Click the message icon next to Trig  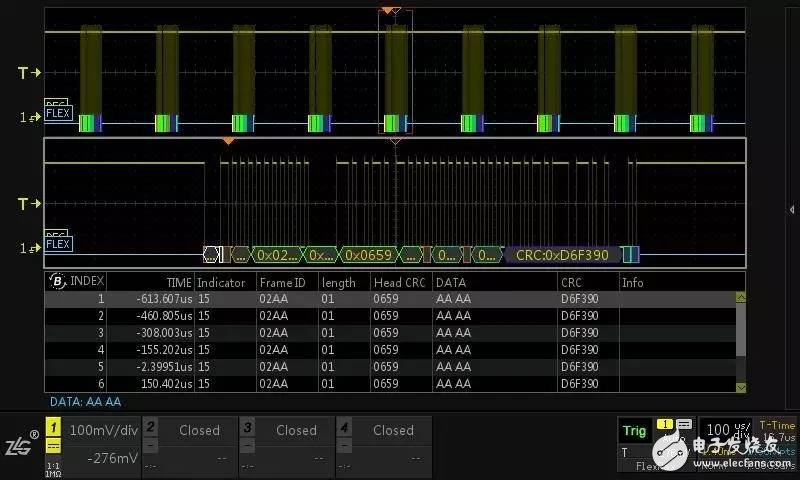coord(684,425)
